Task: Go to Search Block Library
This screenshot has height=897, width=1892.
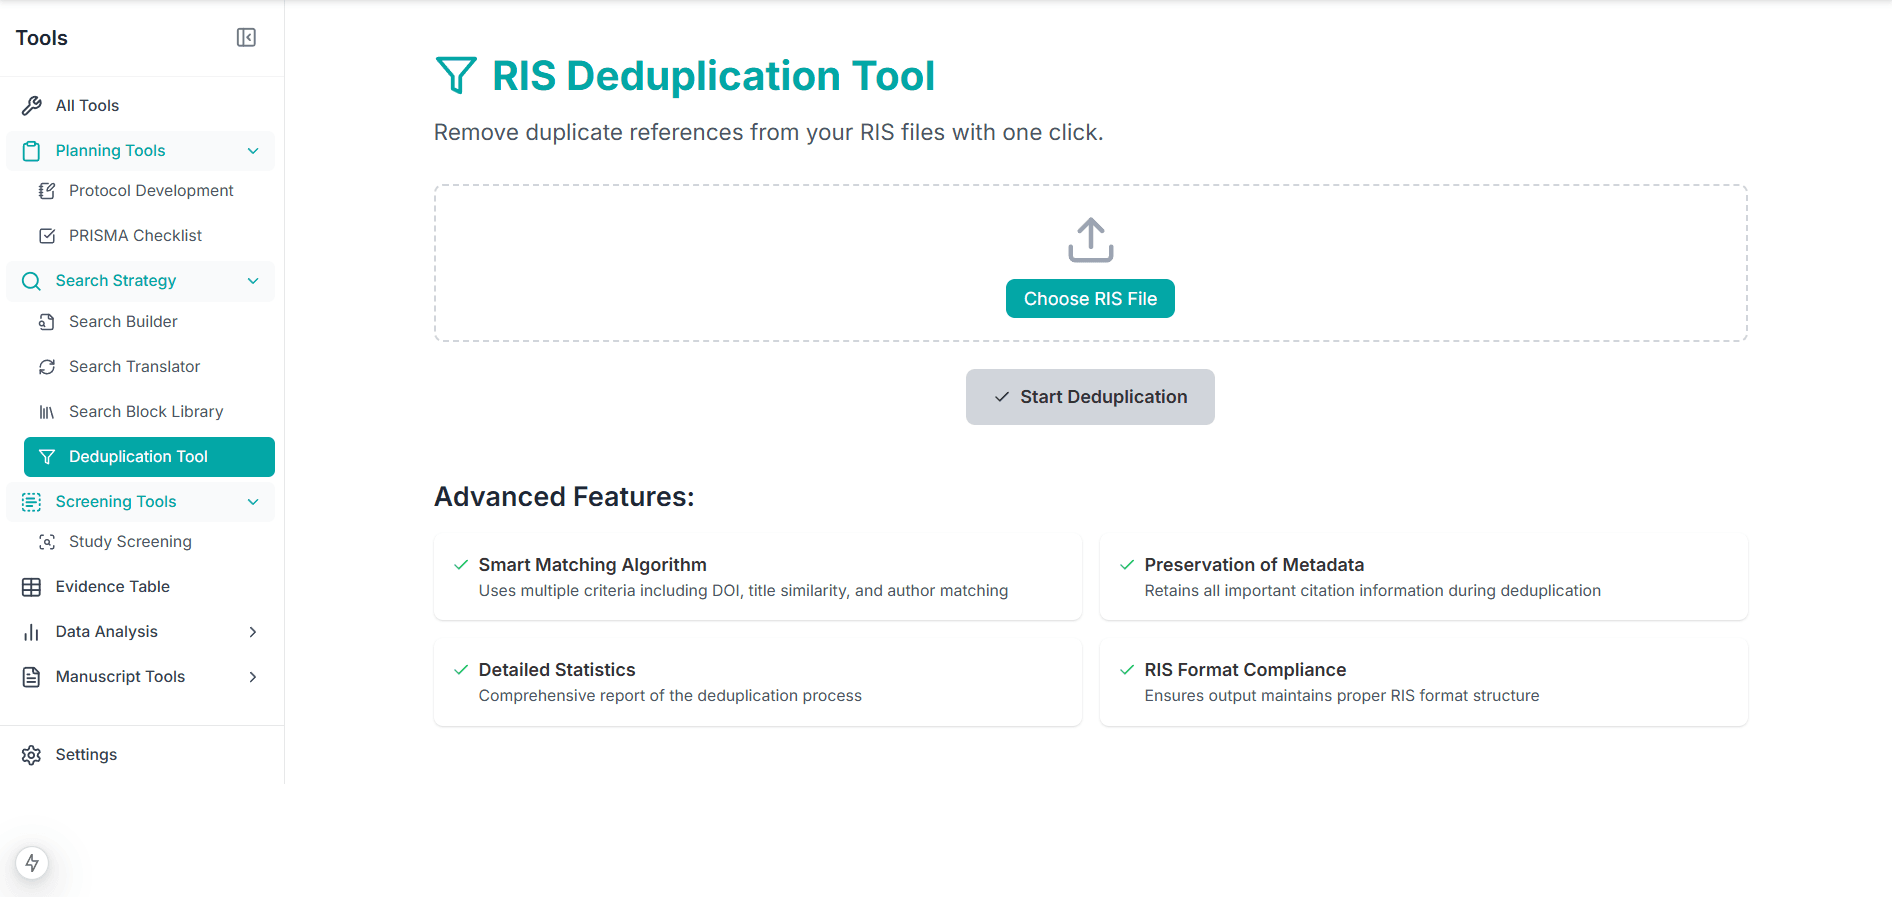Action: (x=145, y=412)
